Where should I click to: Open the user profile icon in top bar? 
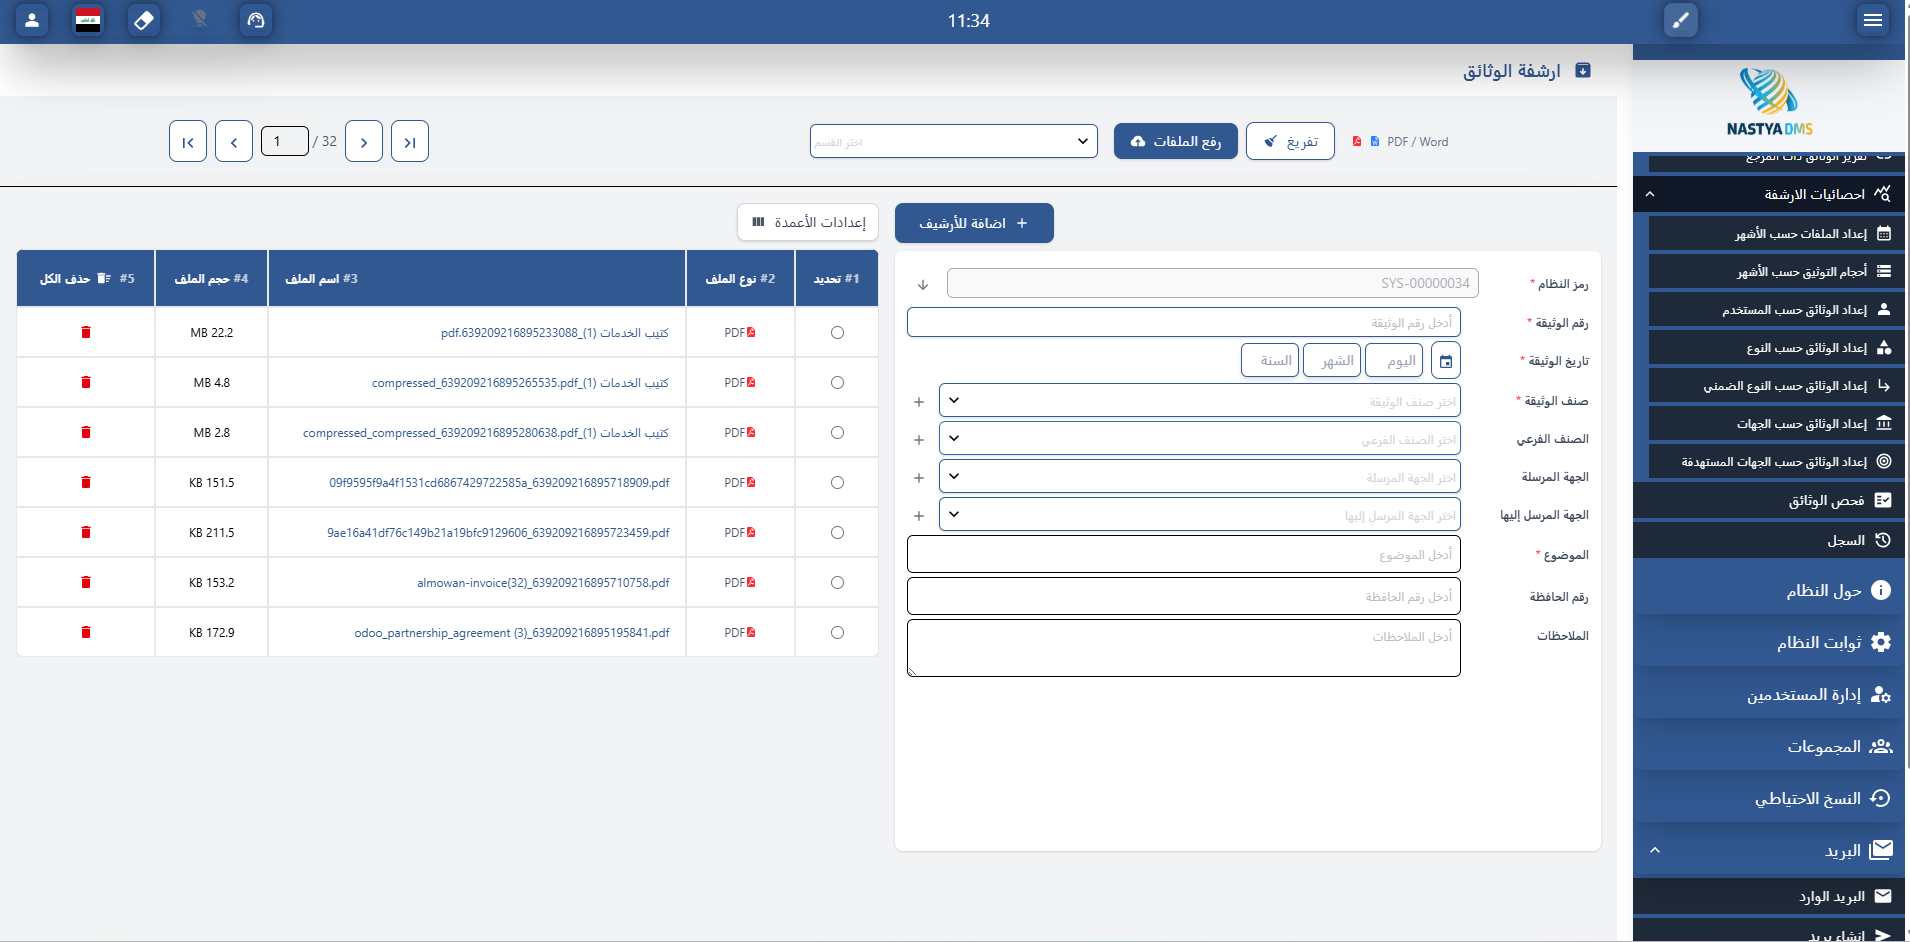pos(32,20)
